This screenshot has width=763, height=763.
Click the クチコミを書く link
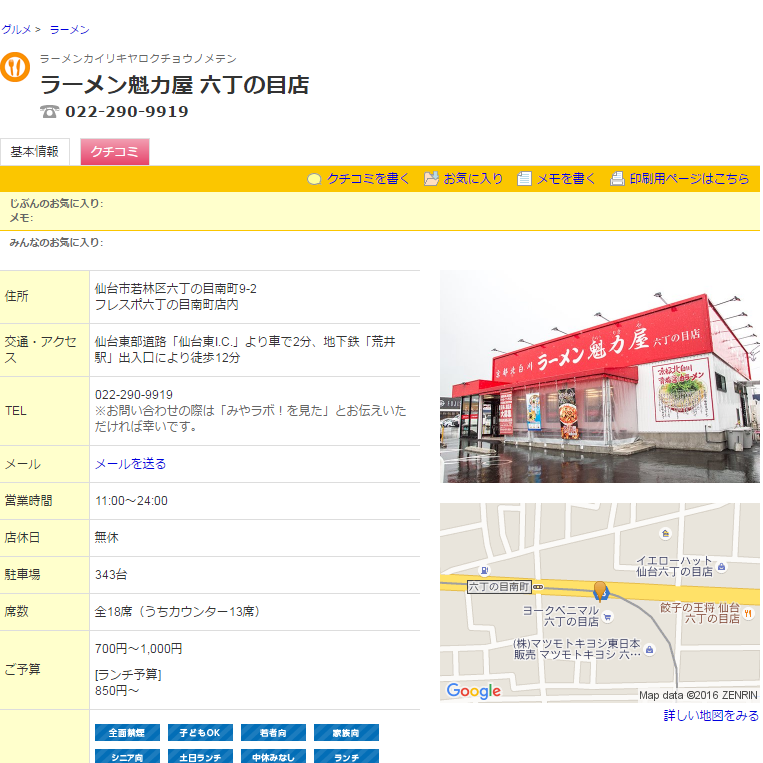point(368,179)
